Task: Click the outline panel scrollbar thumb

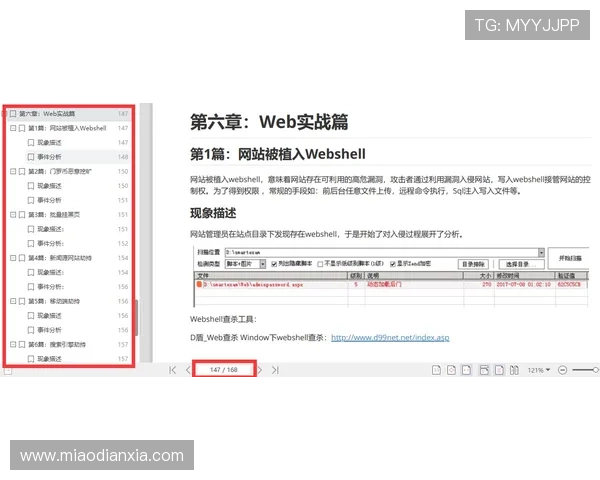Action: pos(136,318)
